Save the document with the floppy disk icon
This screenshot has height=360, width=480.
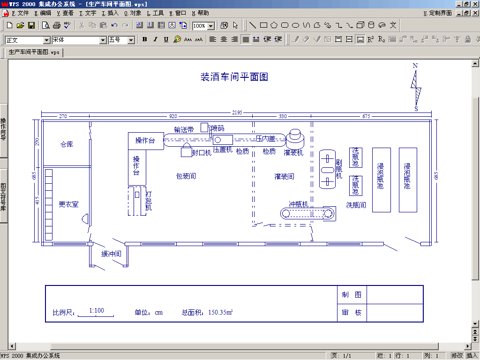pyautogui.click(x=31, y=25)
